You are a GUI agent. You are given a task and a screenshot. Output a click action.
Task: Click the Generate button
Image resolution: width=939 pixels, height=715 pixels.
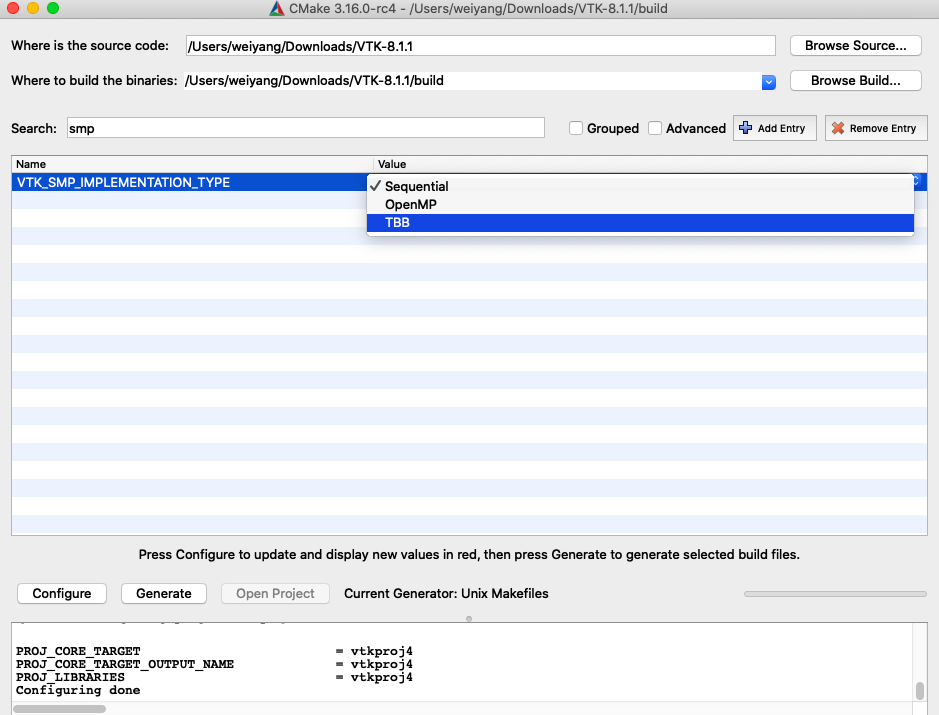click(163, 593)
